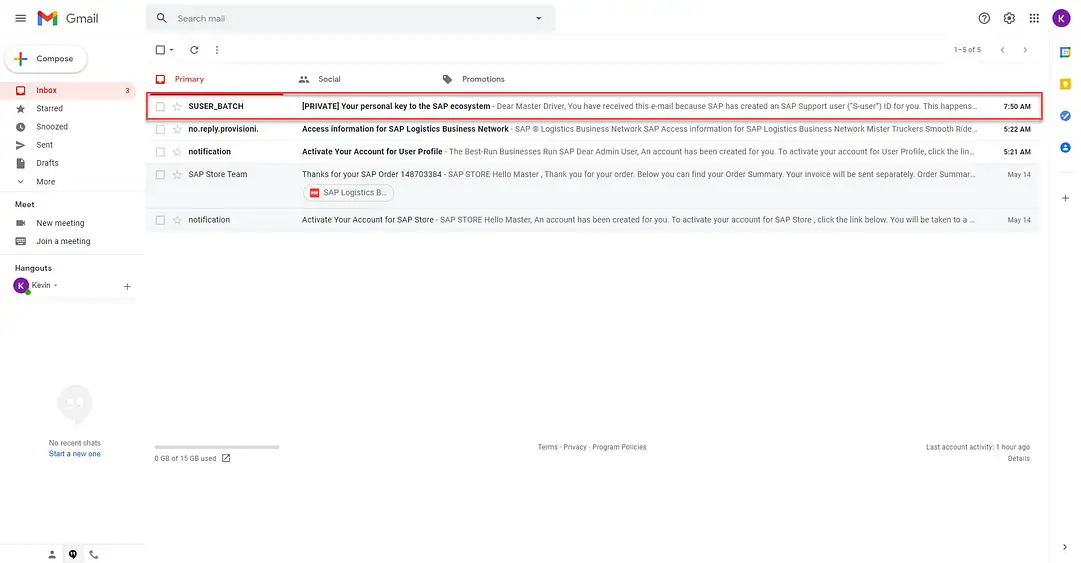Open the Your personal key to SAP ecosystem email
The width and height of the screenshot is (1081, 563).
coord(594,106)
